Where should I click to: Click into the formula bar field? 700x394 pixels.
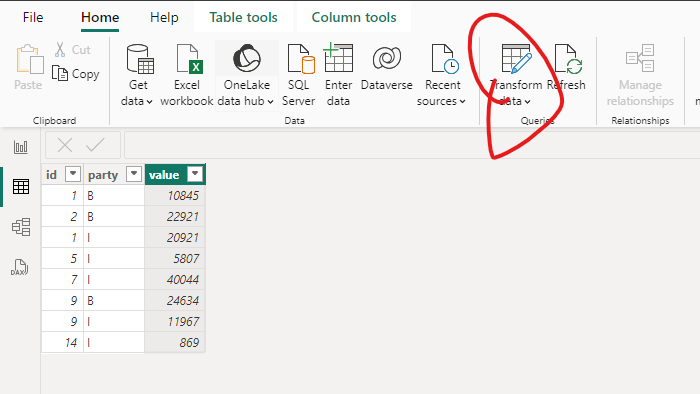click(x=412, y=145)
